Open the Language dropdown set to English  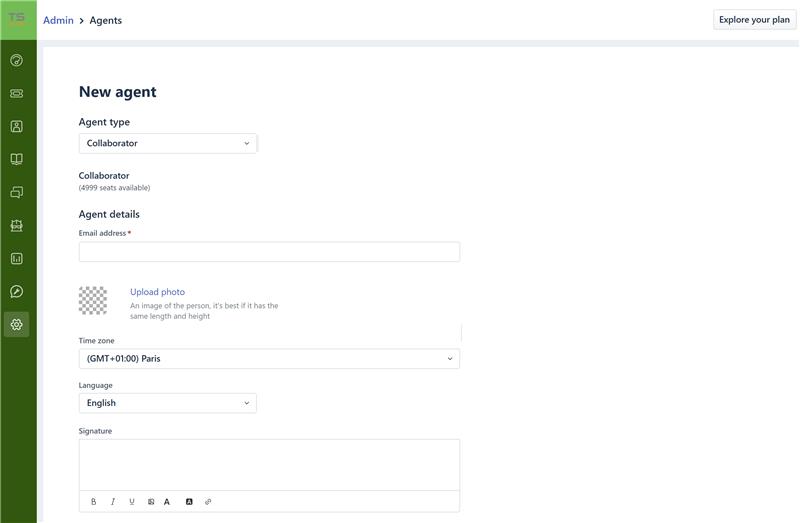tap(168, 403)
